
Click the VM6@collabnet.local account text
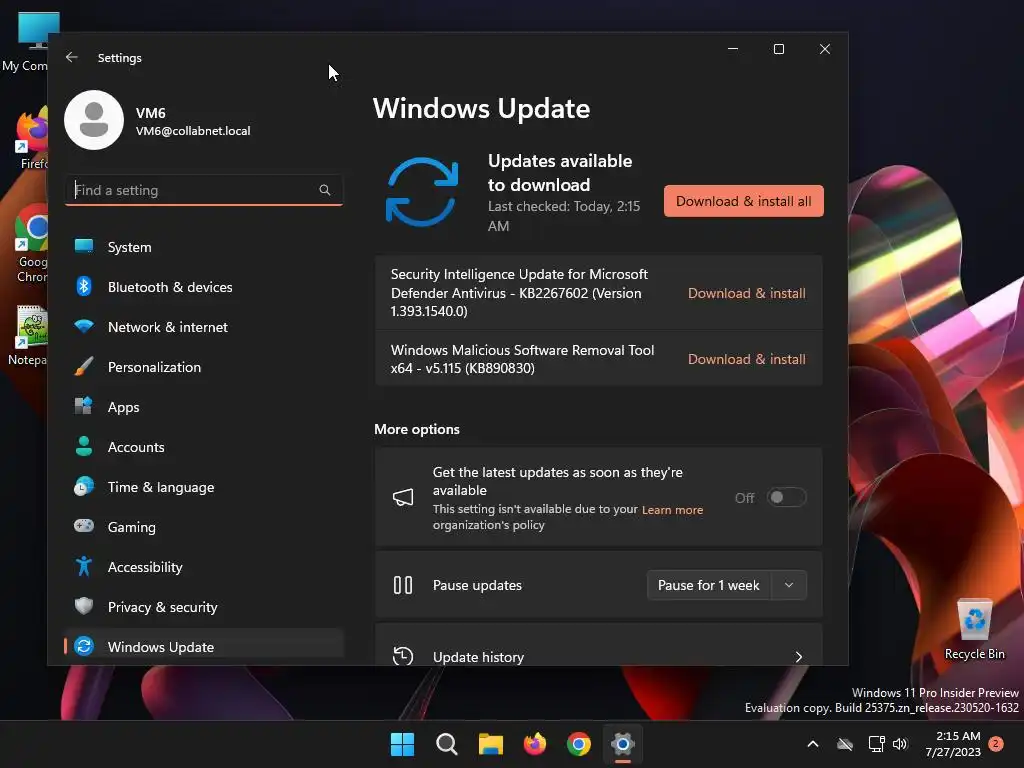(193, 131)
